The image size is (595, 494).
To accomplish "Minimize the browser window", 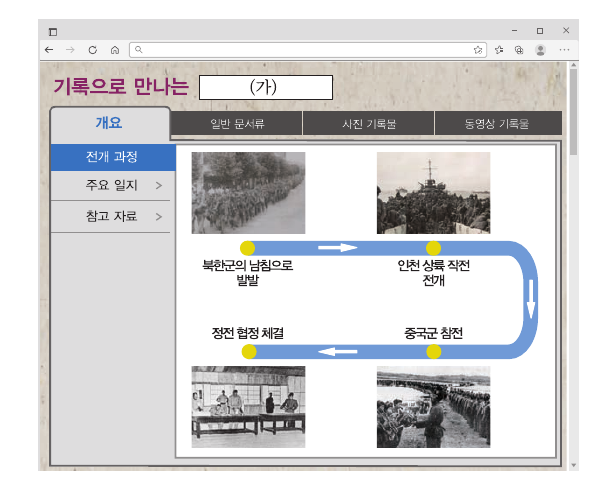I will click(x=515, y=31).
